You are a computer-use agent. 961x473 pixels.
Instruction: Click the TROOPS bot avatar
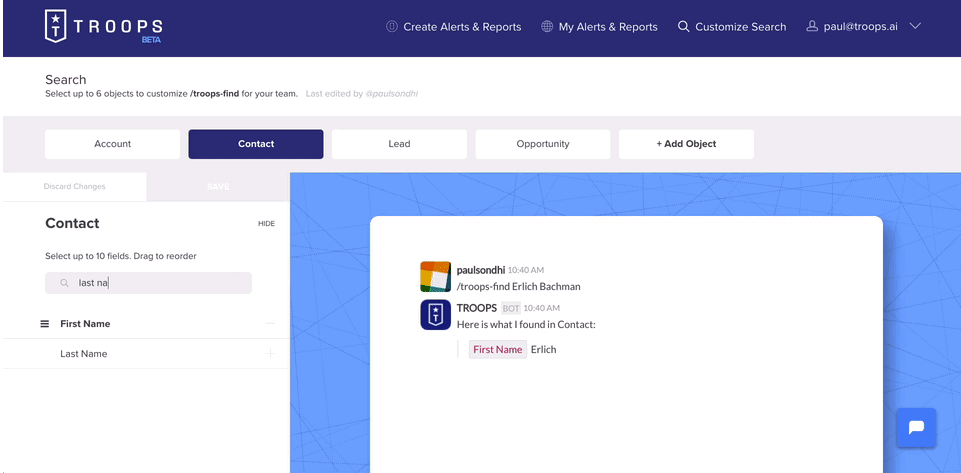pos(436,315)
